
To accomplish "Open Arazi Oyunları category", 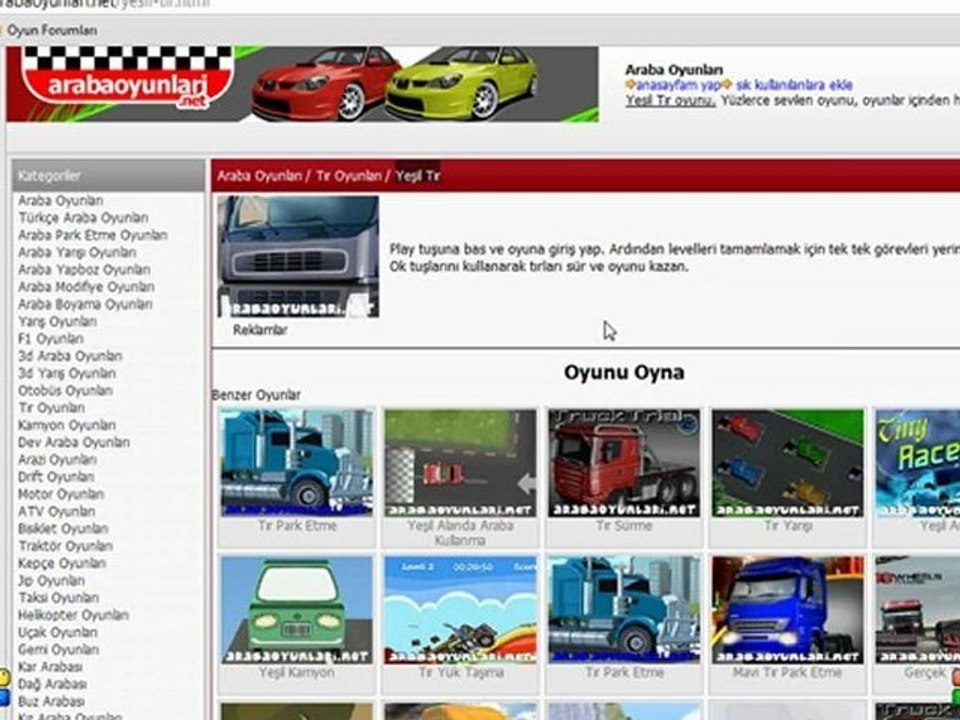I will 57,459.
